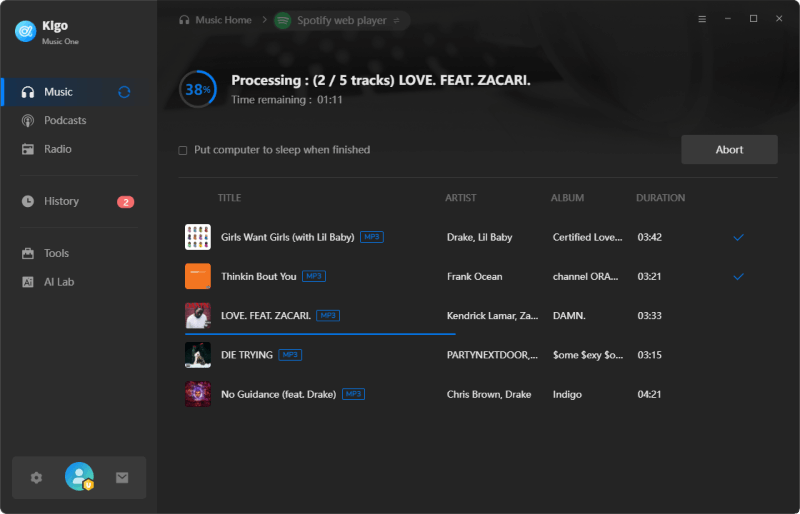
Task: Close the Kigo window
Action: [x=779, y=19]
